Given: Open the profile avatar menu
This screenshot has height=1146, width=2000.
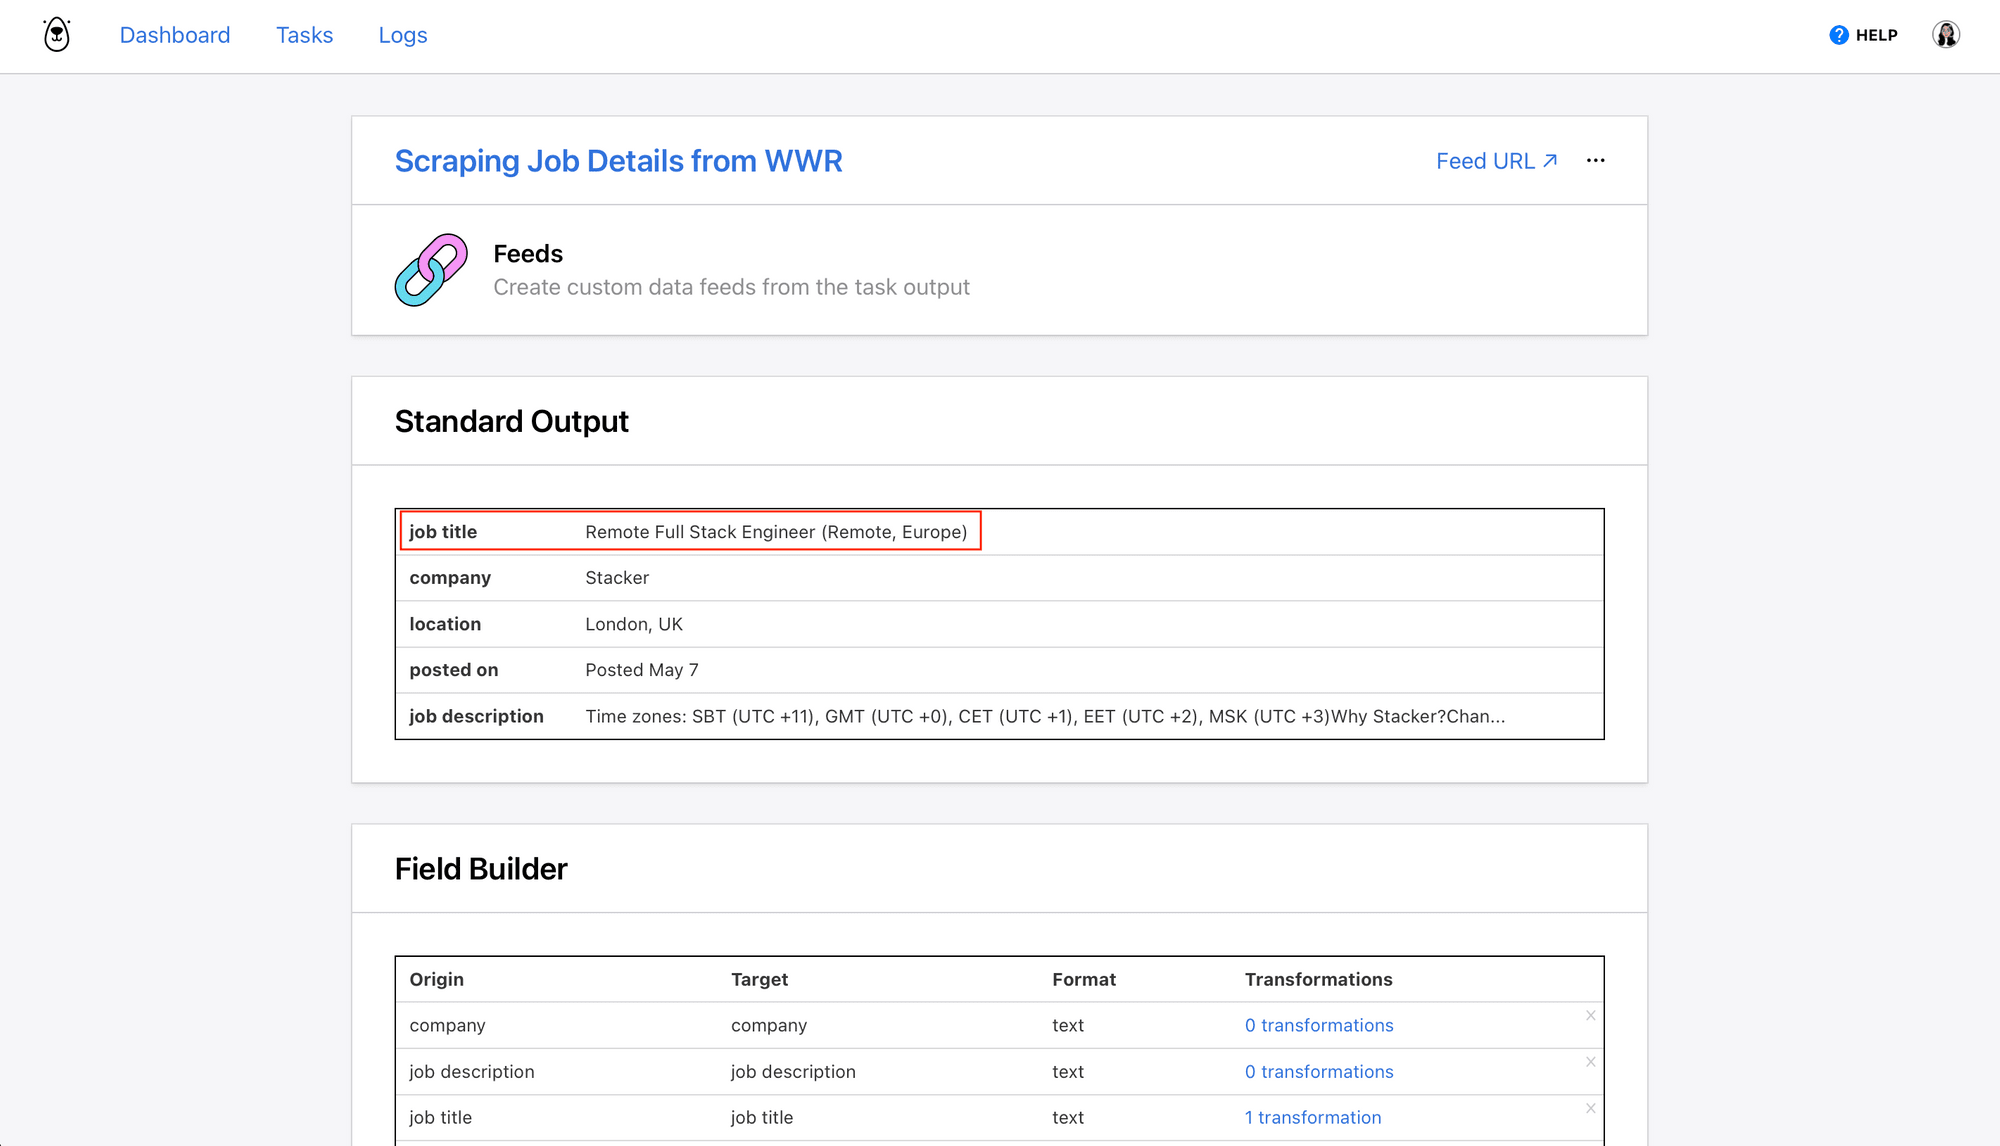Looking at the screenshot, I should [1946, 33].
